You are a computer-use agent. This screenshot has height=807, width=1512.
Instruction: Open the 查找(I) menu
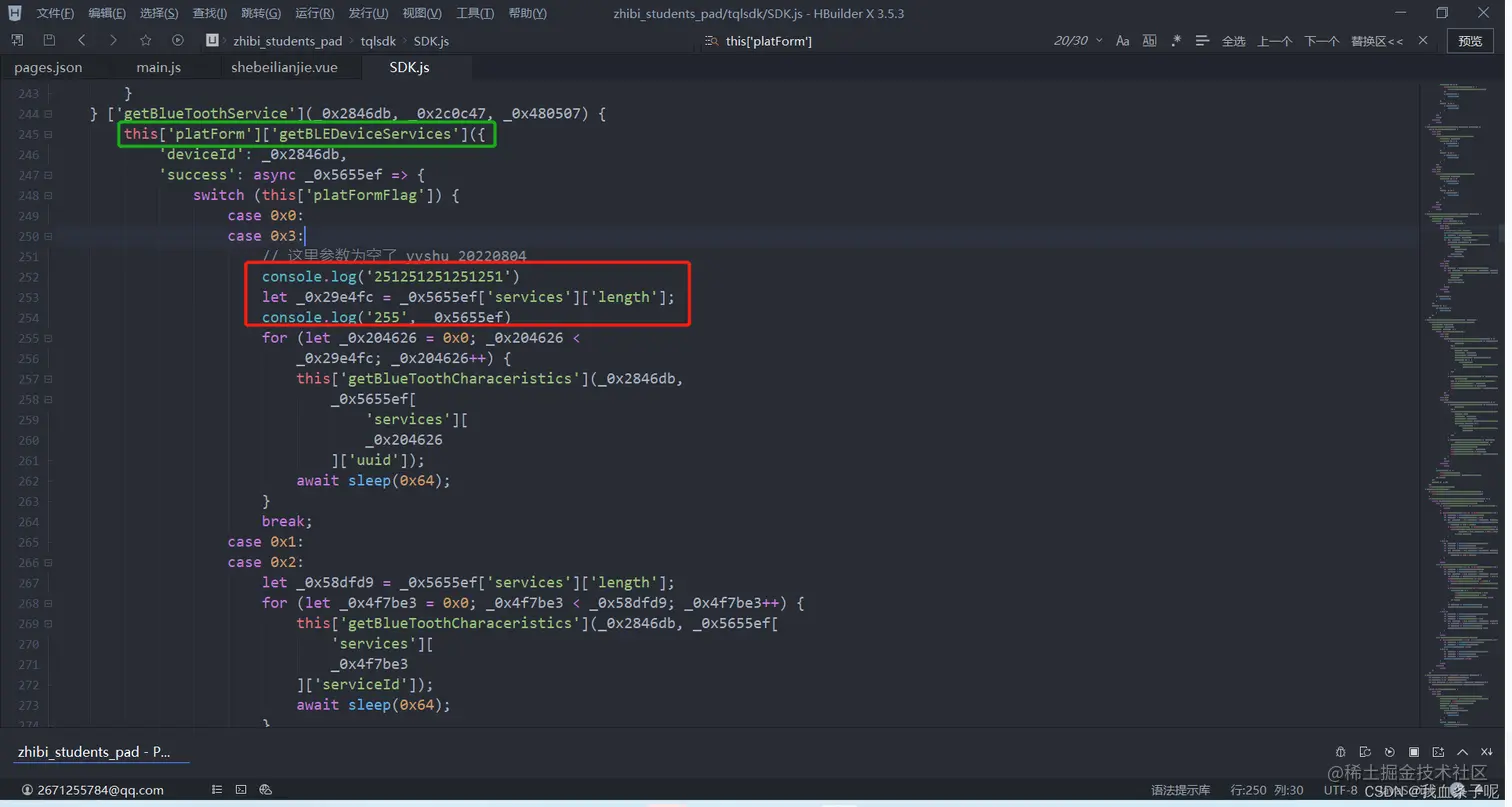(210, 13)
